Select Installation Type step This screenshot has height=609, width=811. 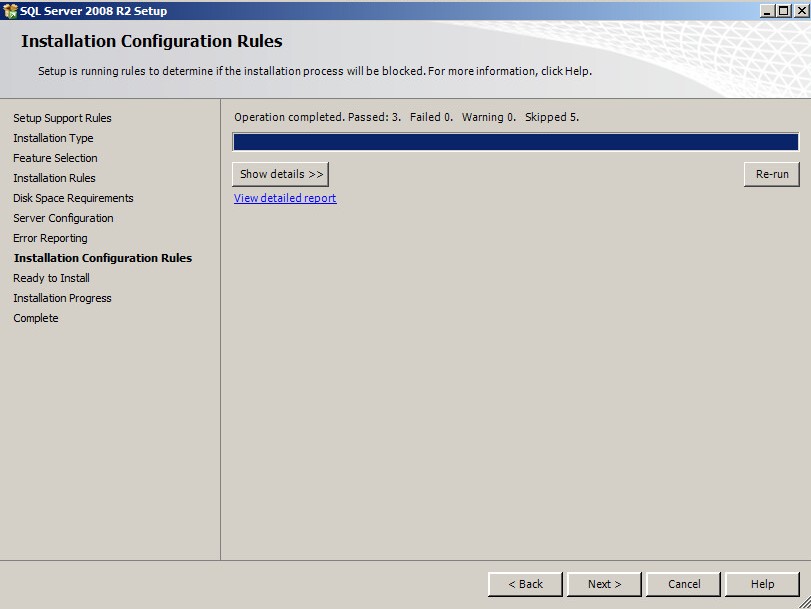53,138
